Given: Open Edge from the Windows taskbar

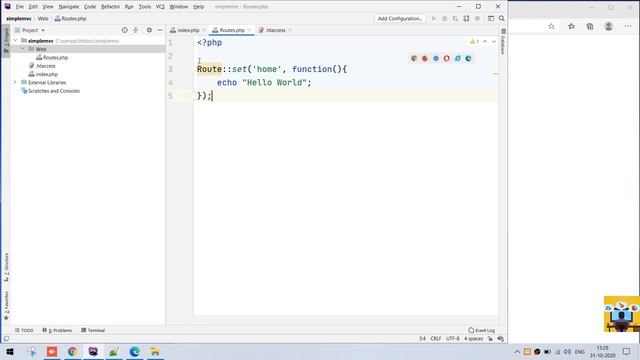Looking at the screenshot, I should coord(134,352).
